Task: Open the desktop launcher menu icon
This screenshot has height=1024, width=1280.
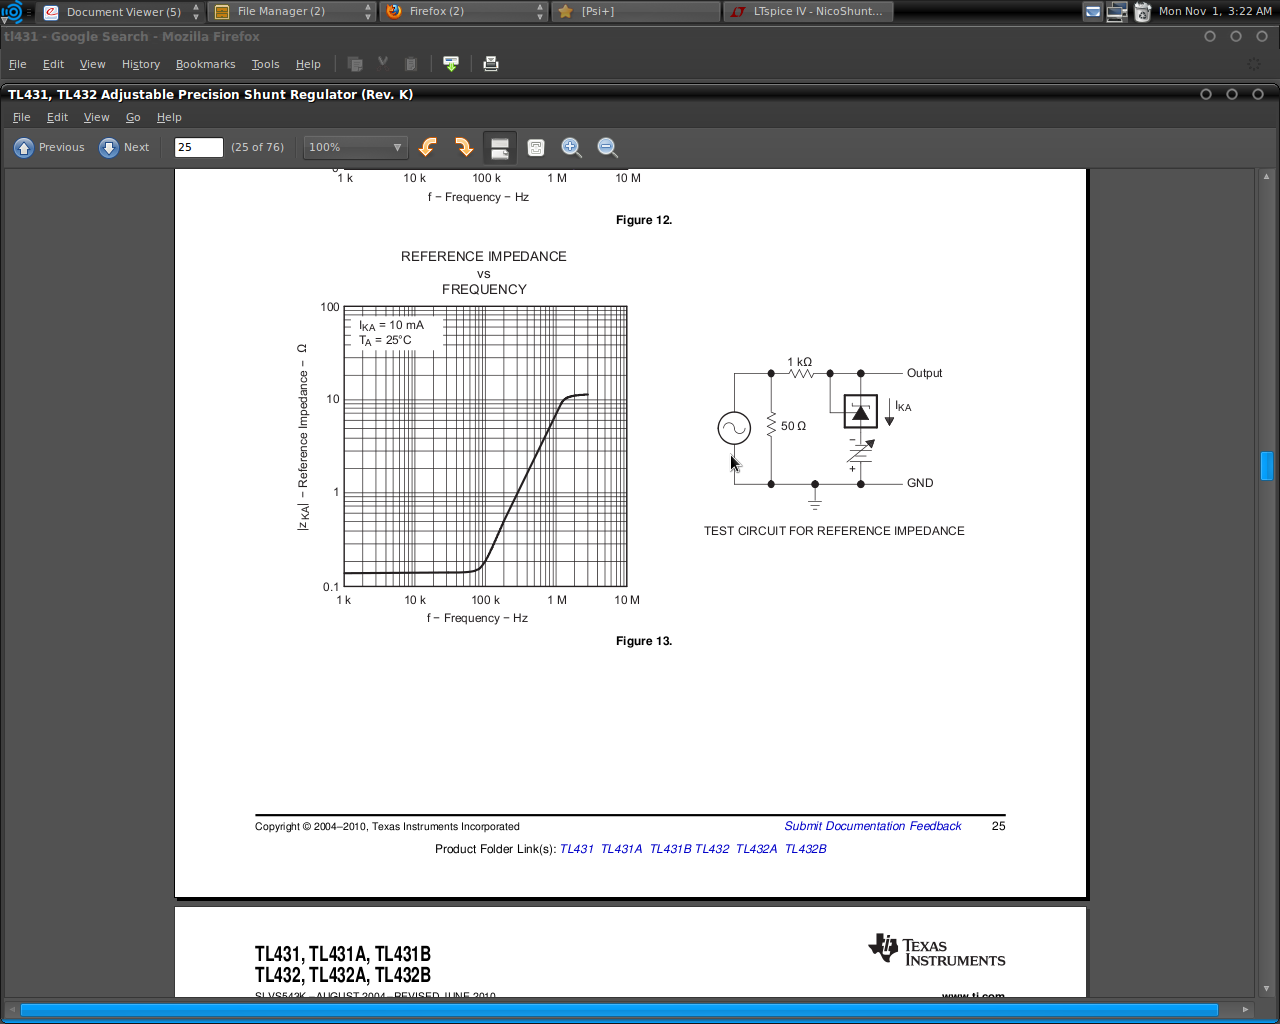Action: (12, 11)
